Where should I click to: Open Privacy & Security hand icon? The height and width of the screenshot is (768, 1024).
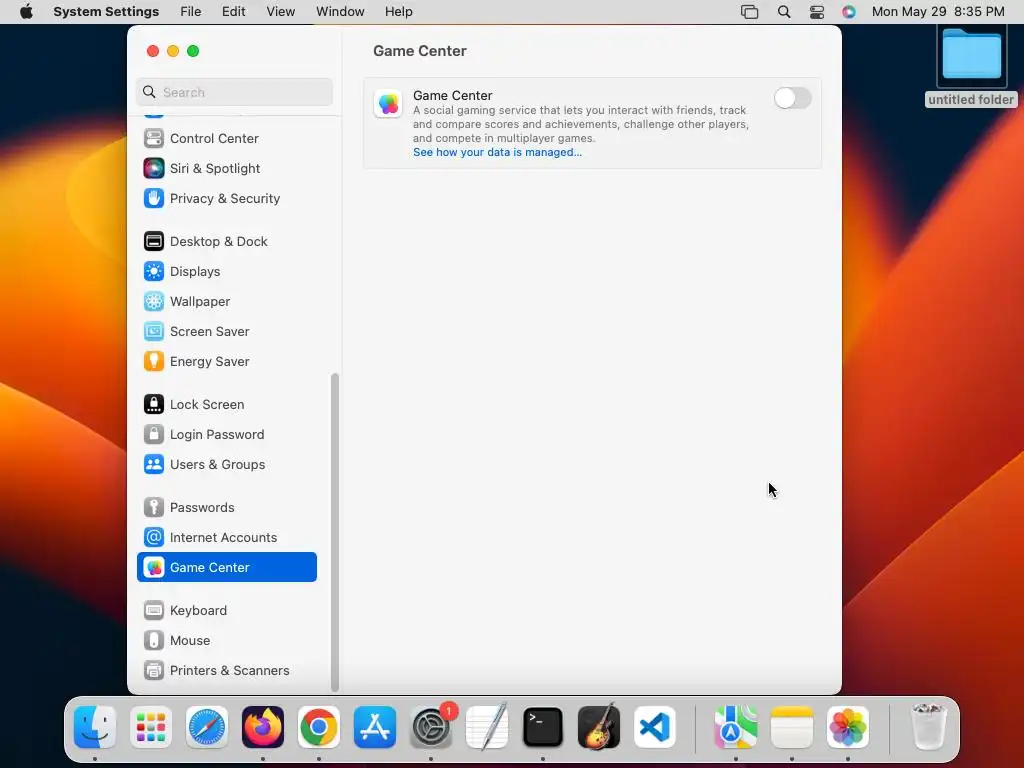(x=153, y=199)
